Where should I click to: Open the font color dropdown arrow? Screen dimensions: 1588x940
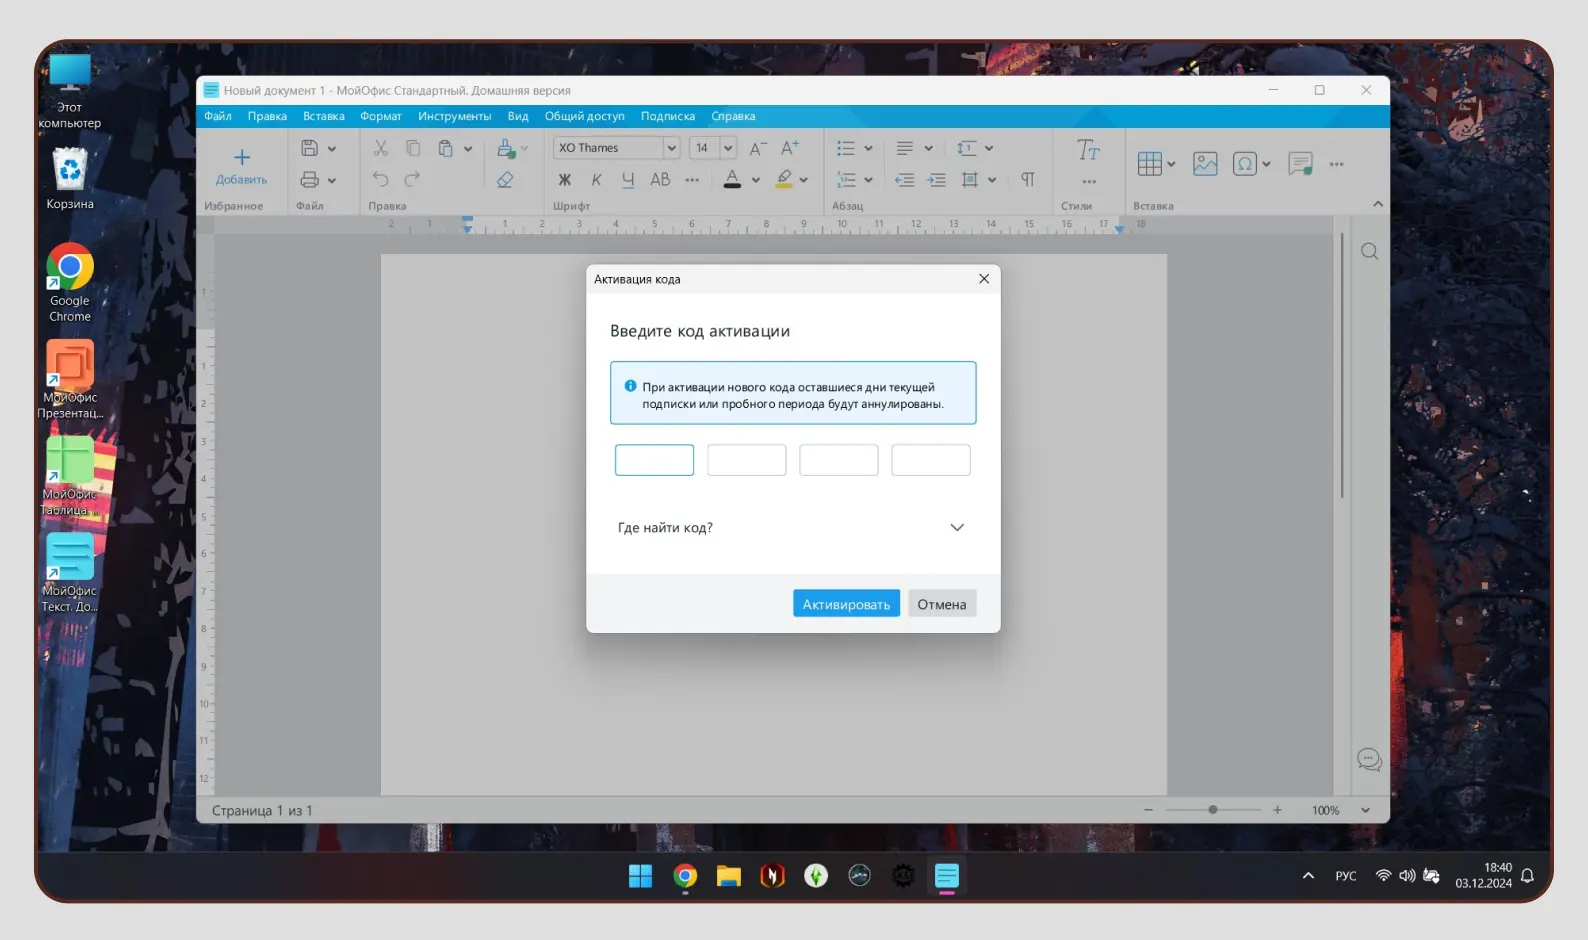(x=756, y=181)
